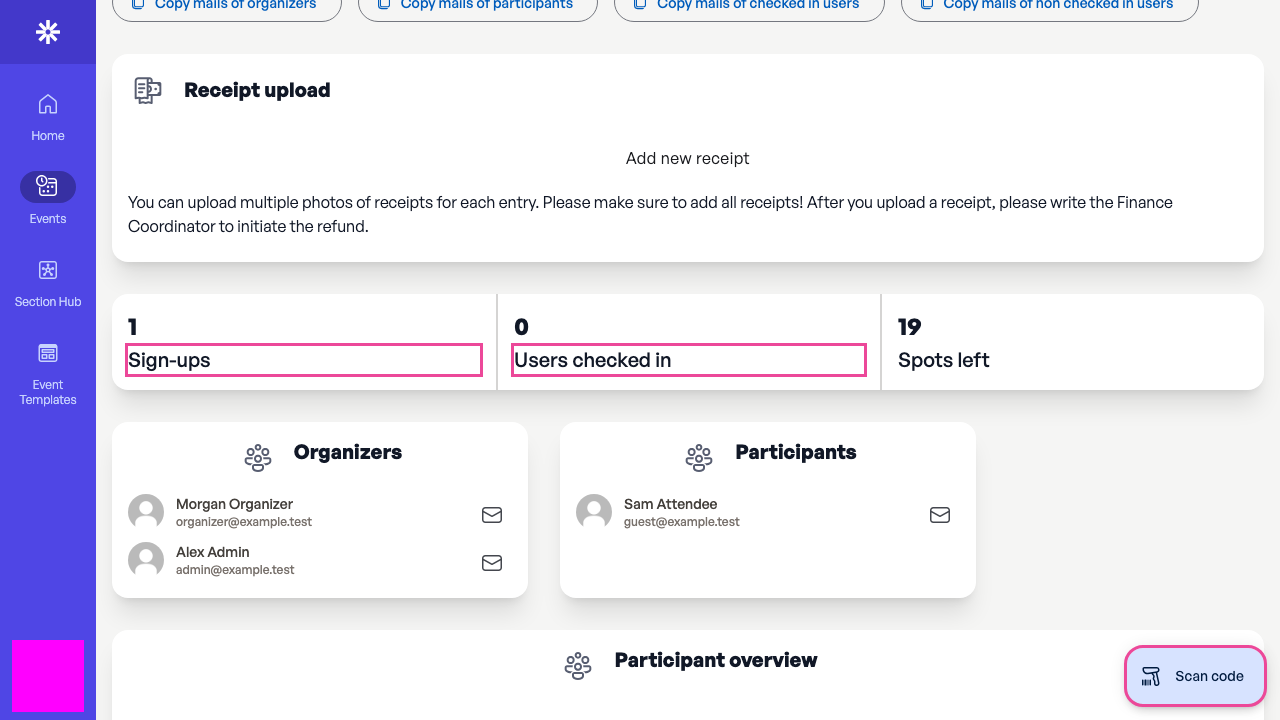Click Sam Attendee's avatar

(x=594, y=512)
